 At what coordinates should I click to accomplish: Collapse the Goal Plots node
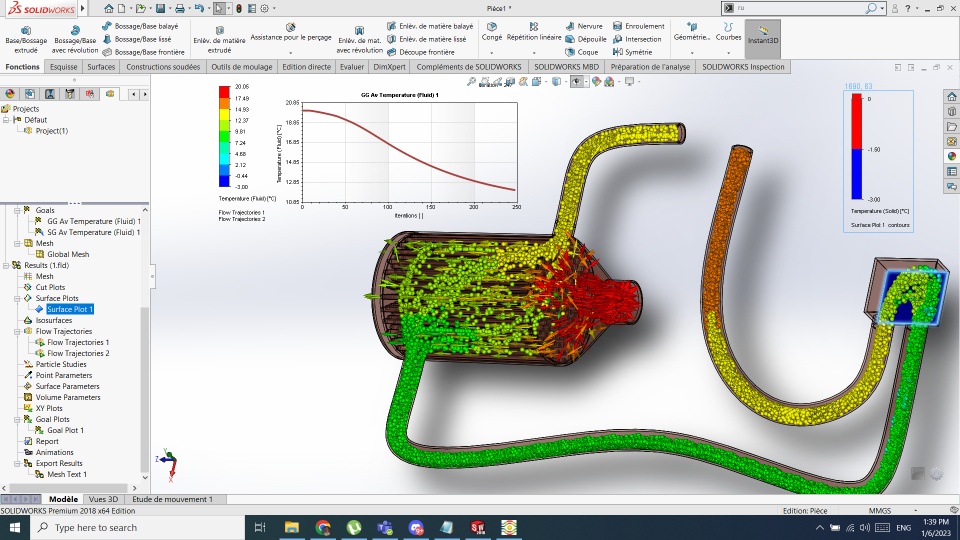[x=17, y=419]
